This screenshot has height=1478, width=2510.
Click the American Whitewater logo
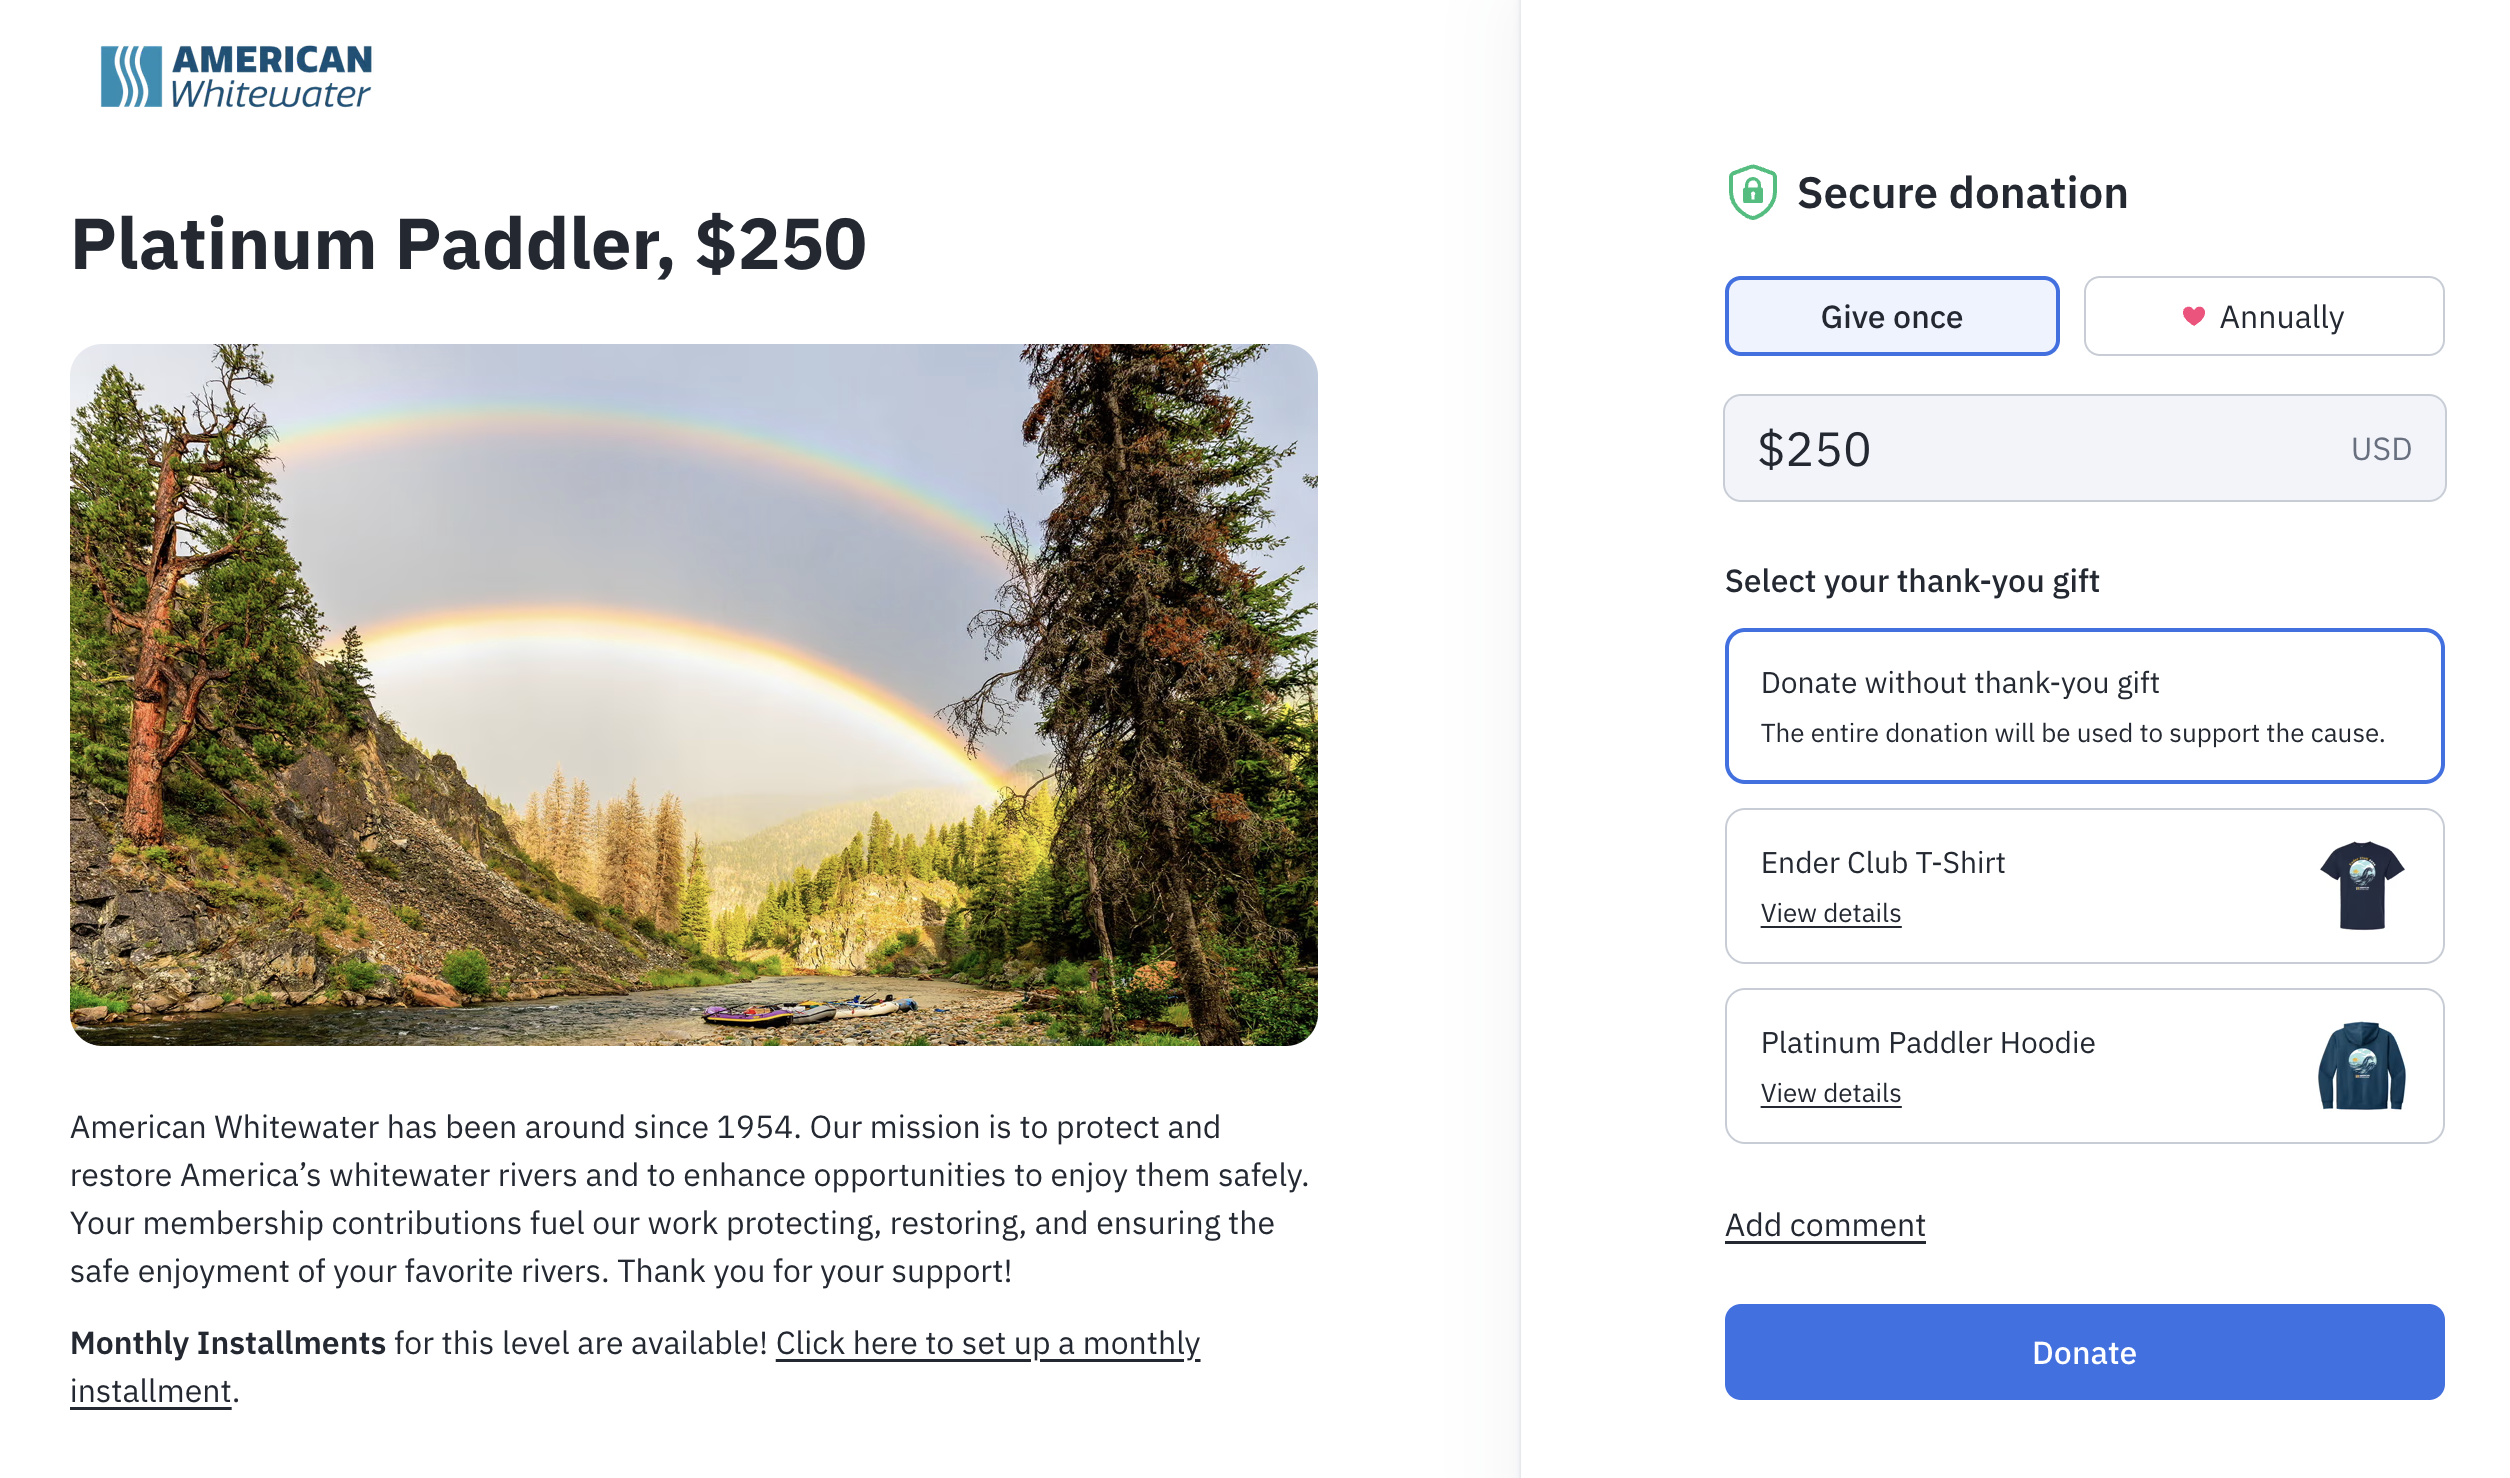click(x=236, y=76)
